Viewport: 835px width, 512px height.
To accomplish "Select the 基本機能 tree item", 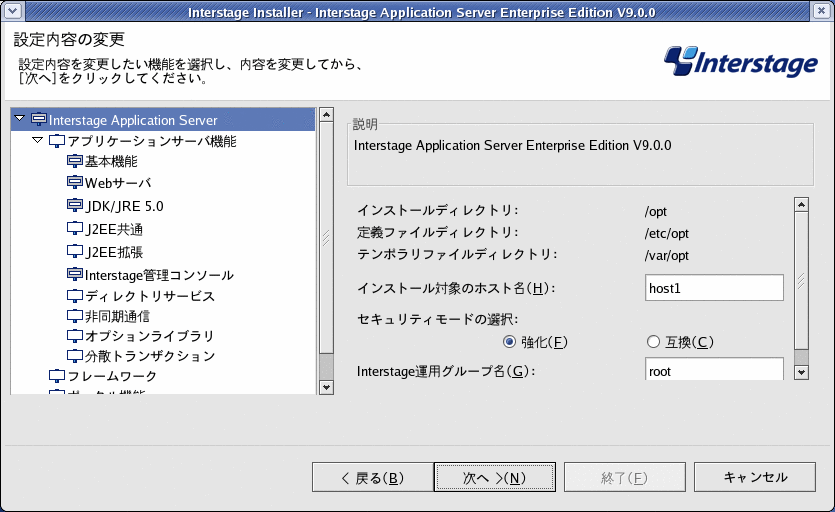I will 111,161.
